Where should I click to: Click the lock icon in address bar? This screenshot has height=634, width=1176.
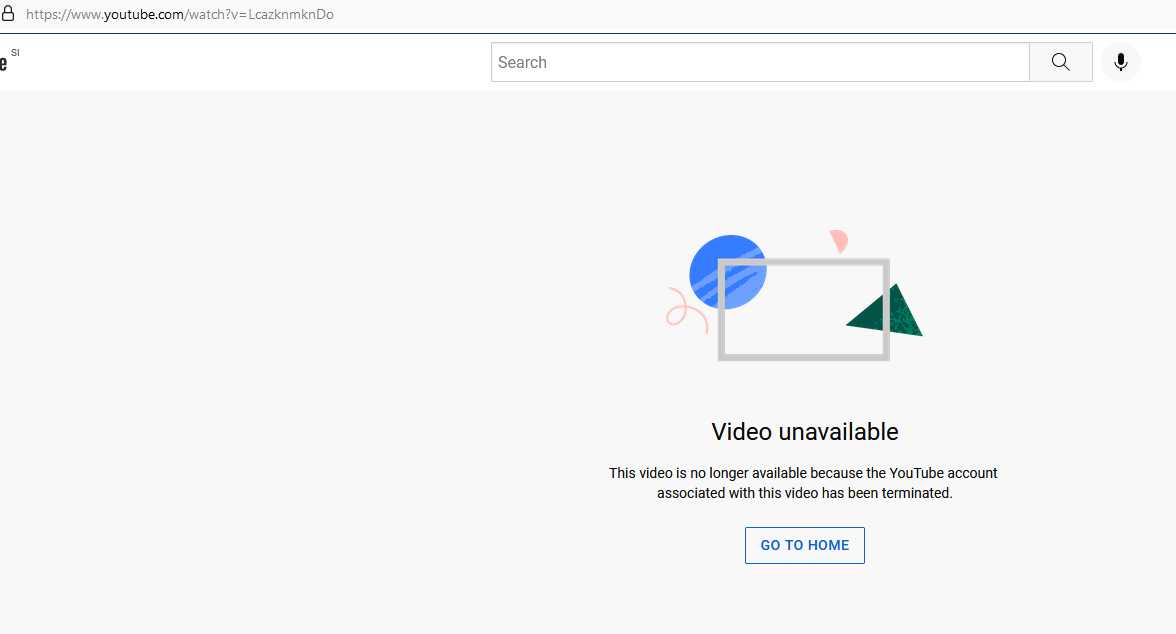click(x=8, y=14)
